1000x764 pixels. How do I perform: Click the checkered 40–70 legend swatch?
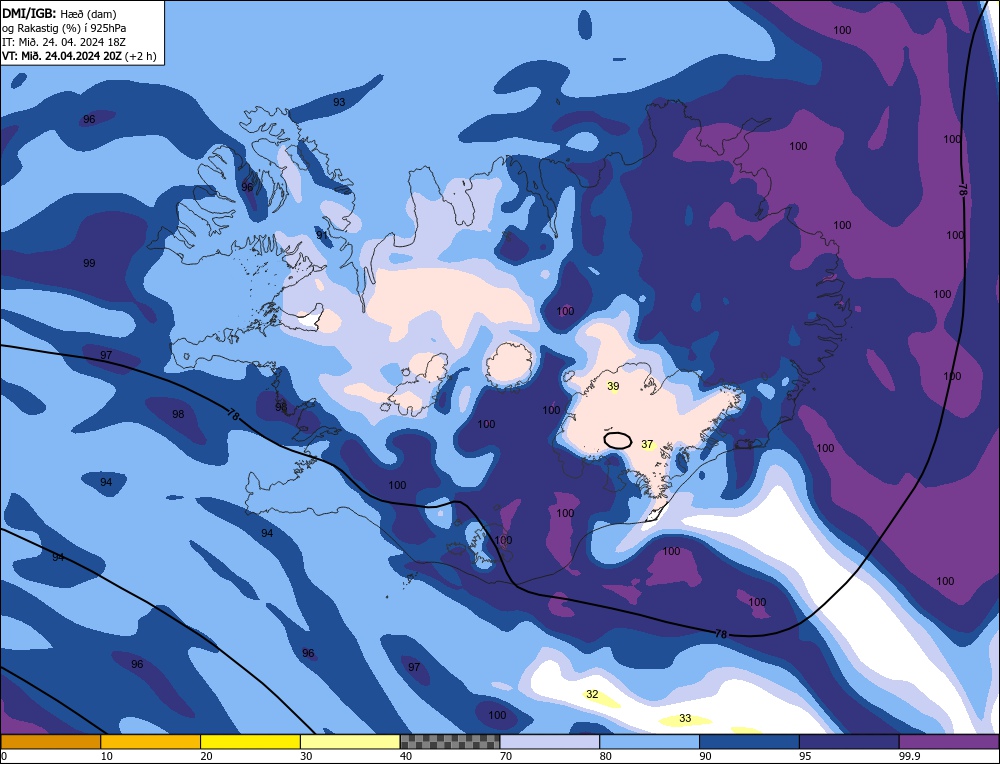coord(450,742)
